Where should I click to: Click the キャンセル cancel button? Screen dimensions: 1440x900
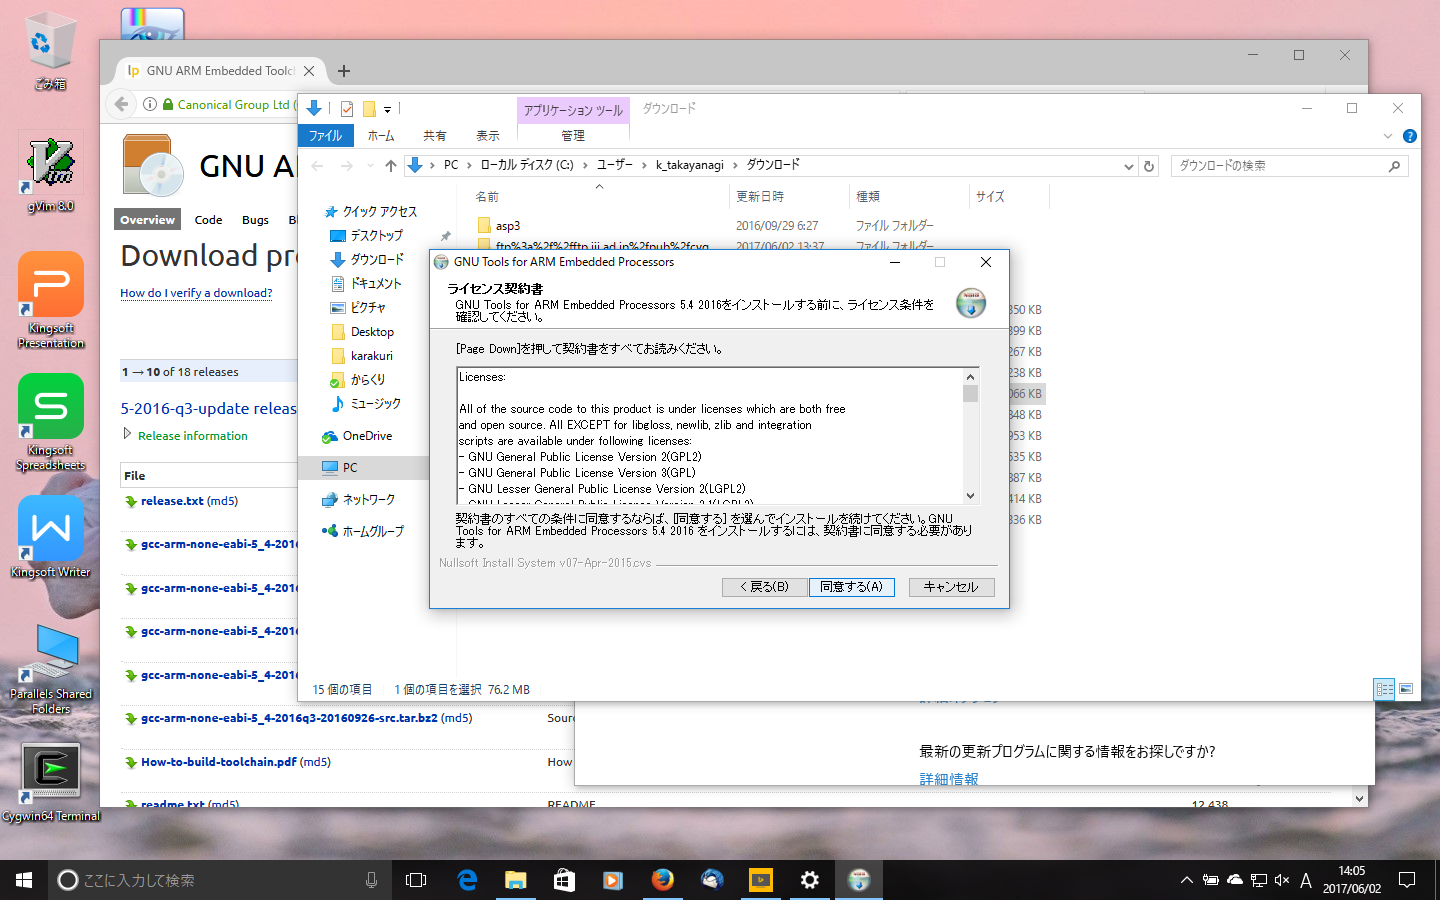951,587
